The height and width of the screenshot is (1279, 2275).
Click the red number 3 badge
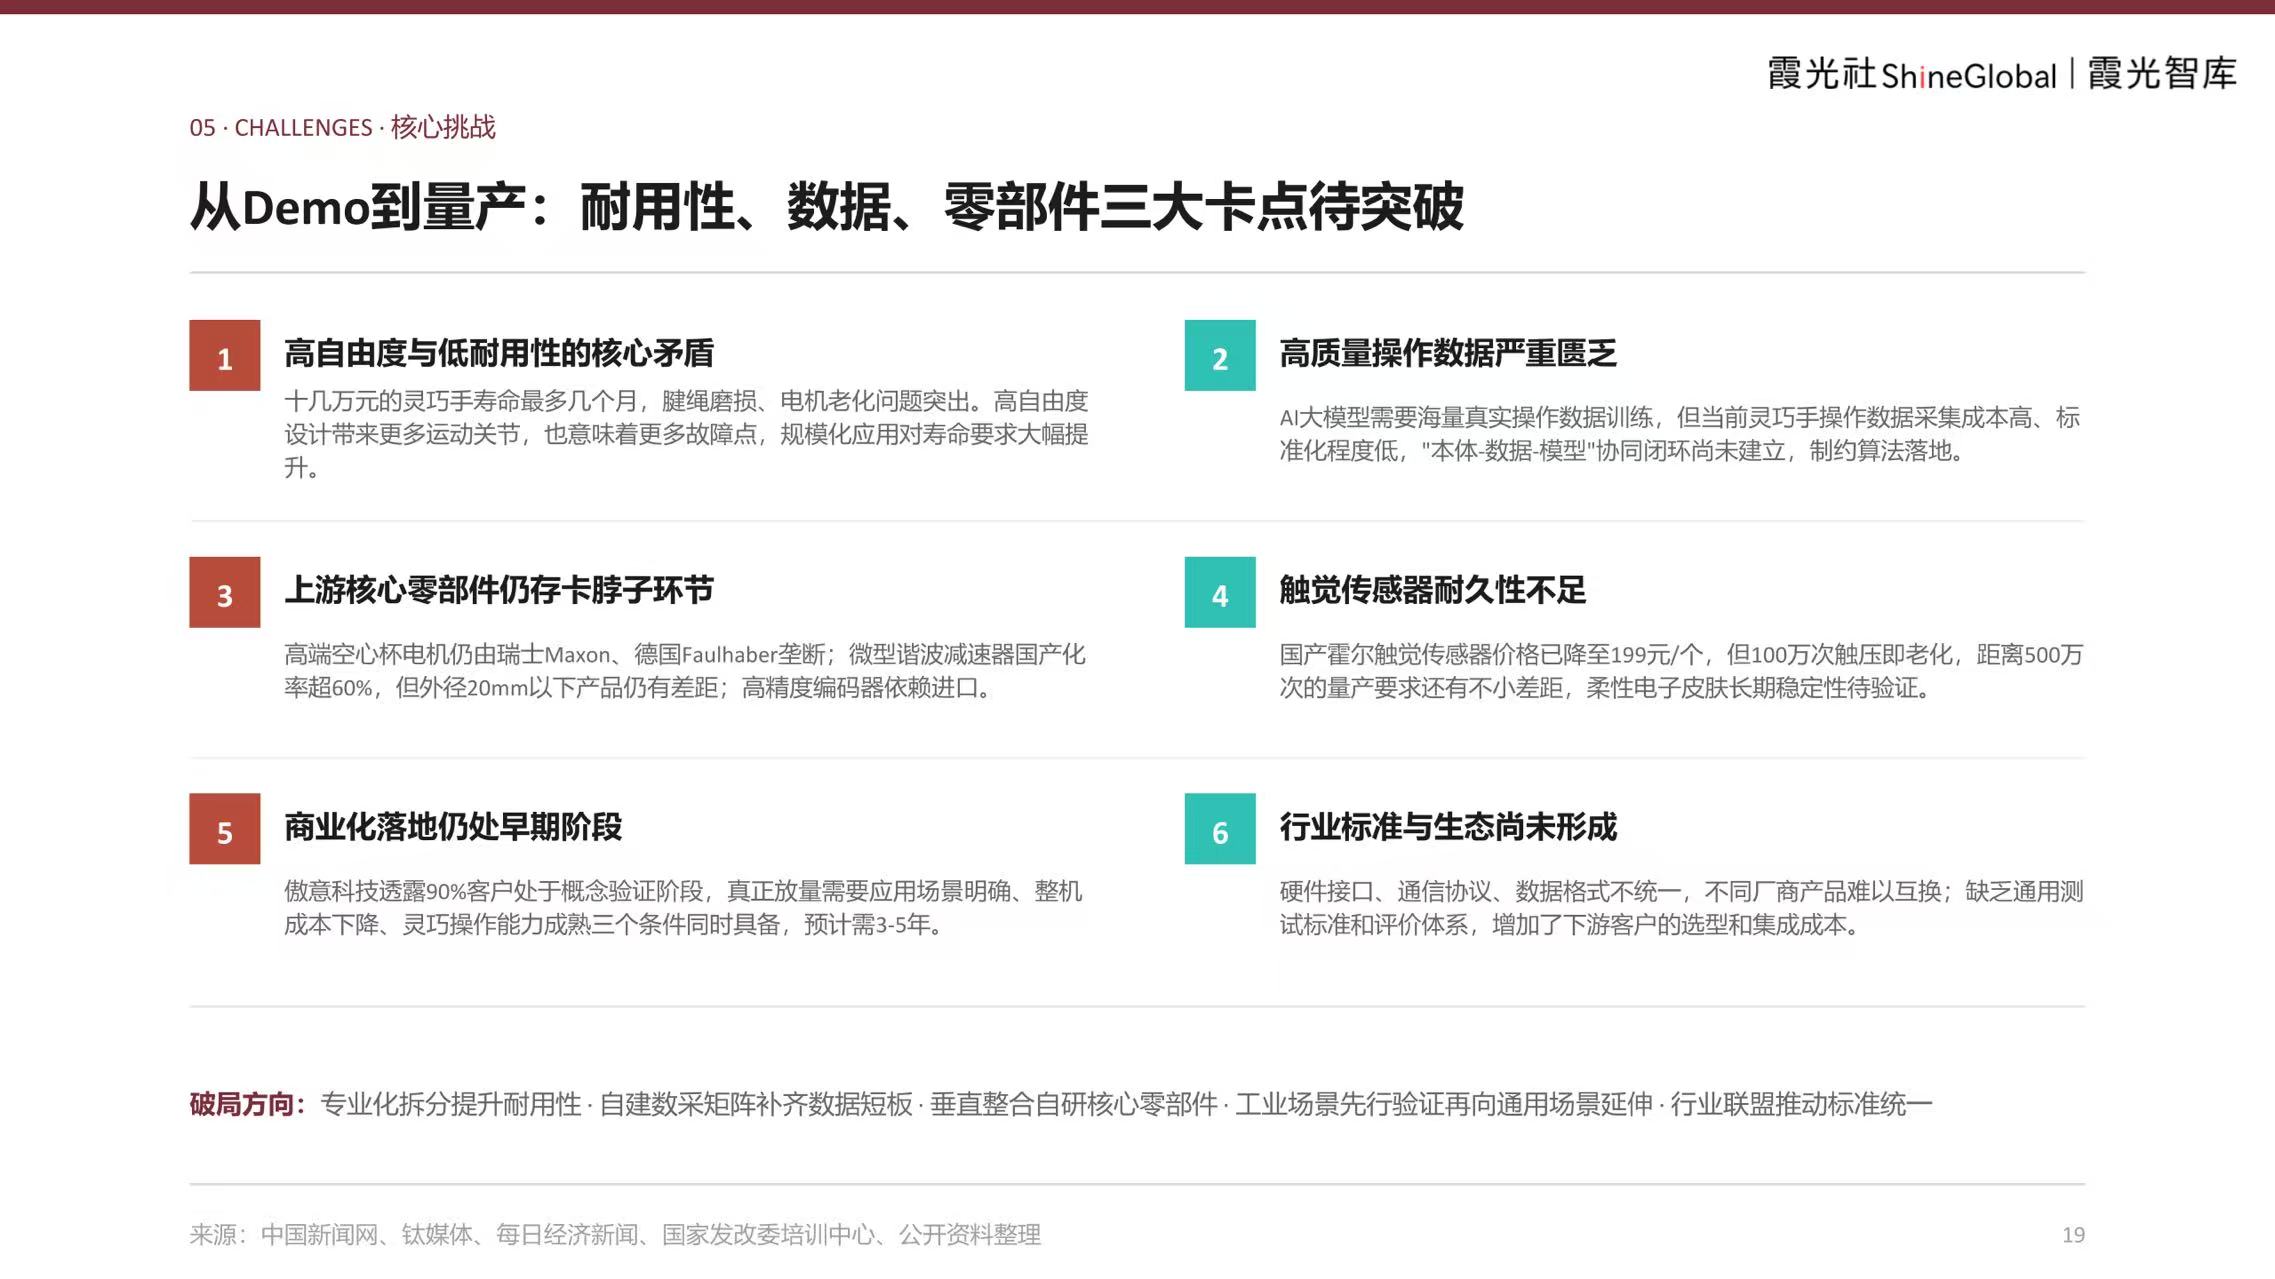pos(224,592)
